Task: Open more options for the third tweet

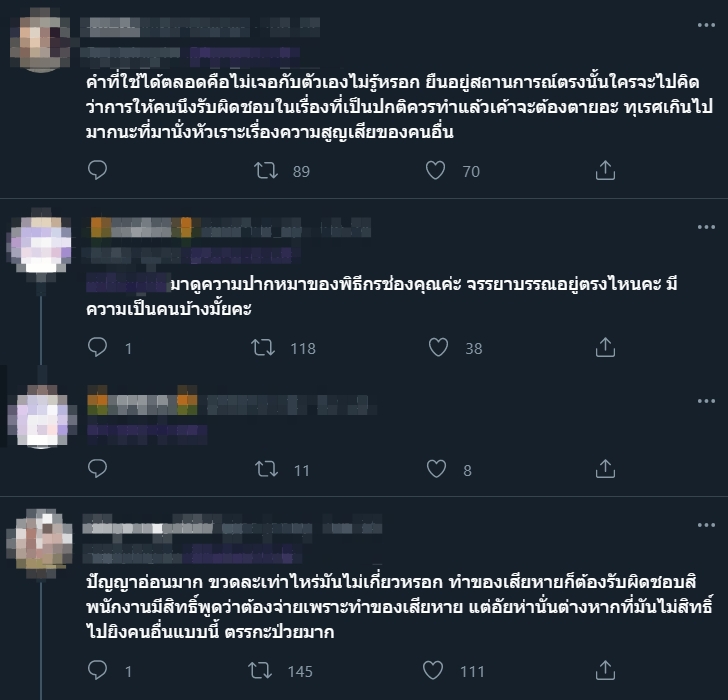Action: coord(706,401)
